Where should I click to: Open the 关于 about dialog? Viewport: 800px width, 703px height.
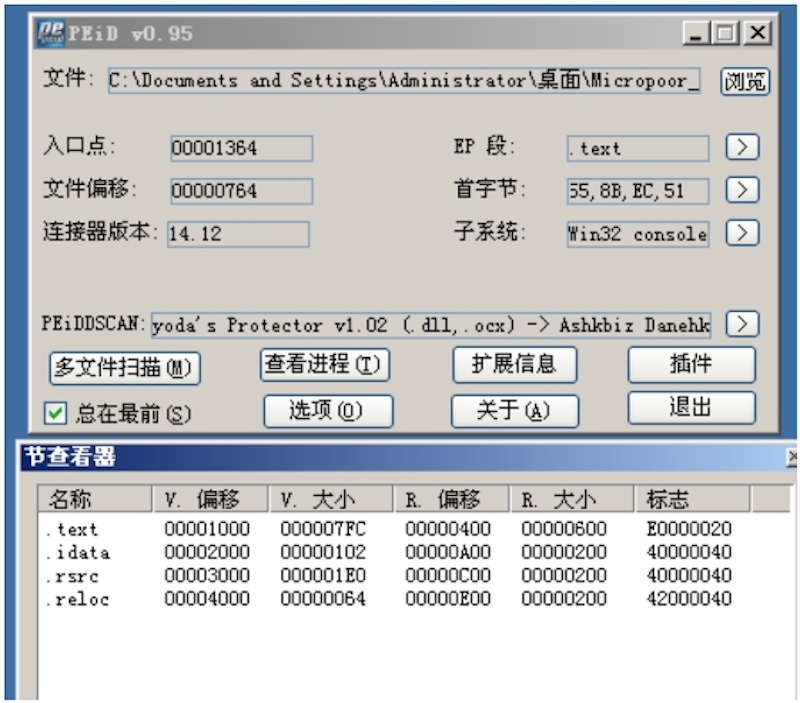514,411
